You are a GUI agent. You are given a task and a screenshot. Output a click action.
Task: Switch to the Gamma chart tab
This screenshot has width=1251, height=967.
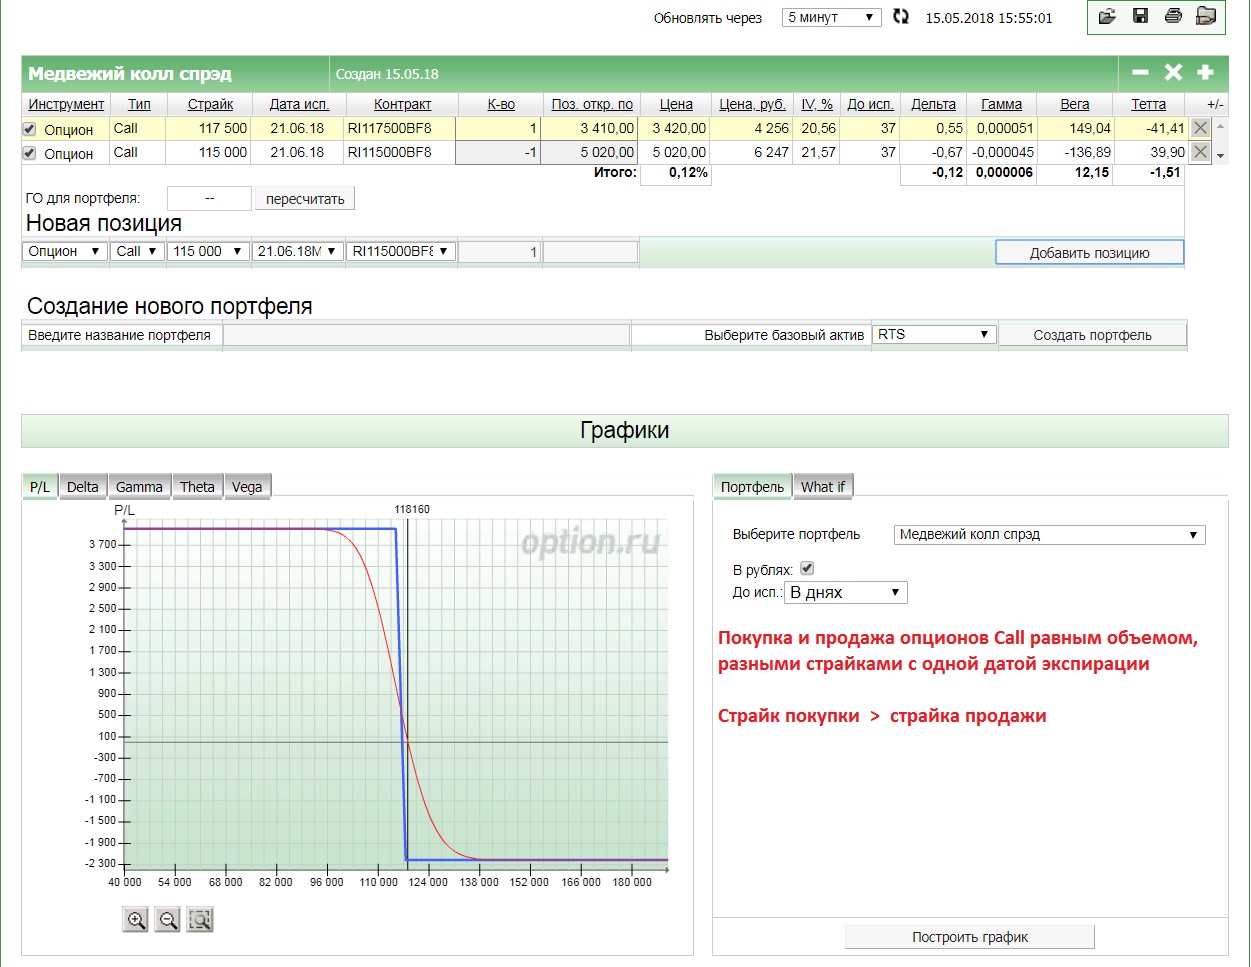click(x=139, y=487)
